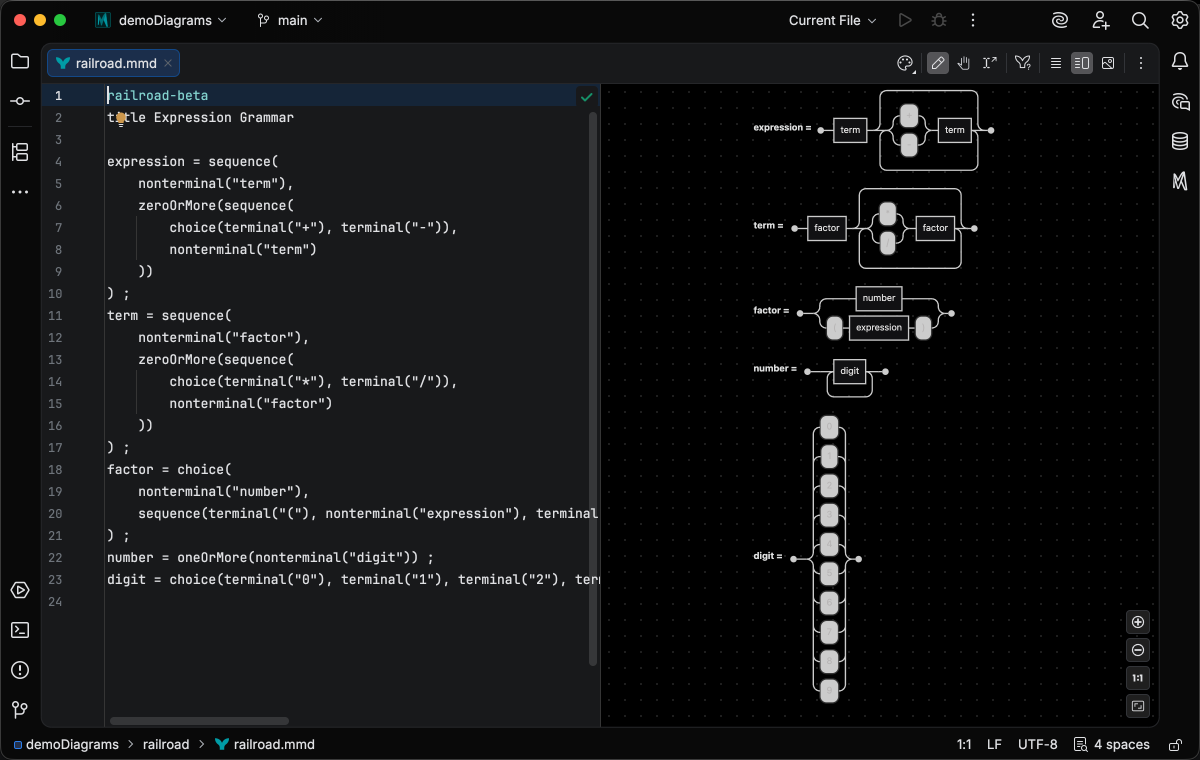Screen dimensions: 1200x760
Task: Open the AI spiral icon in title bar
Action: pos(1060,20)
